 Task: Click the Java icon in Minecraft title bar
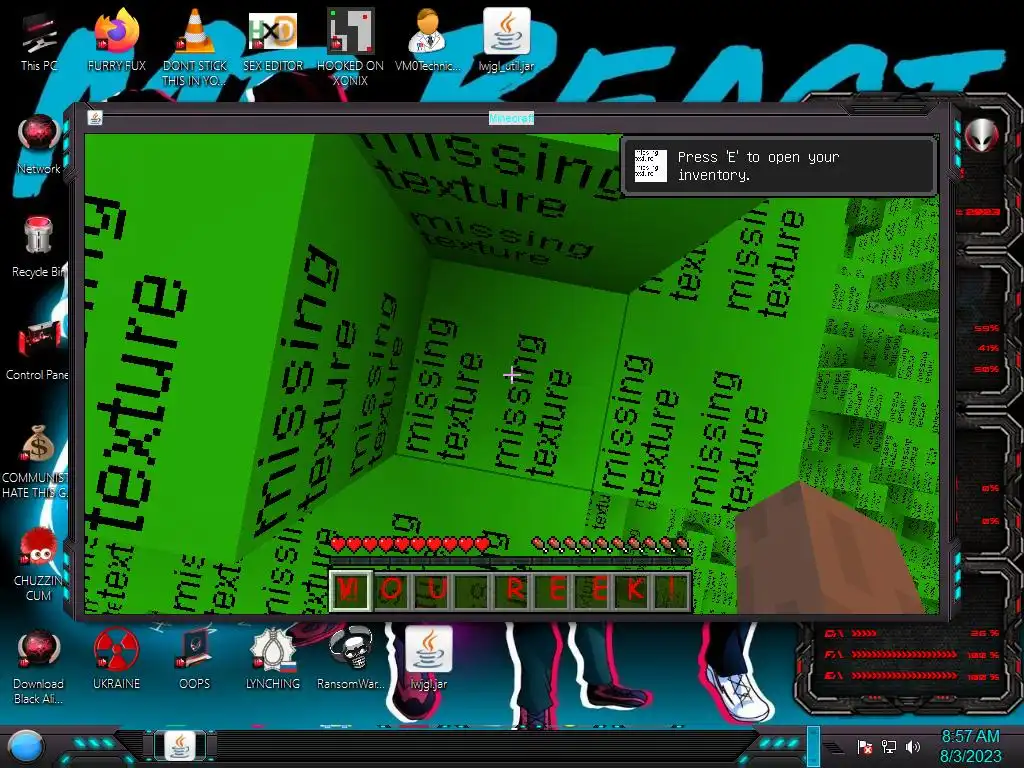(95, 118)
